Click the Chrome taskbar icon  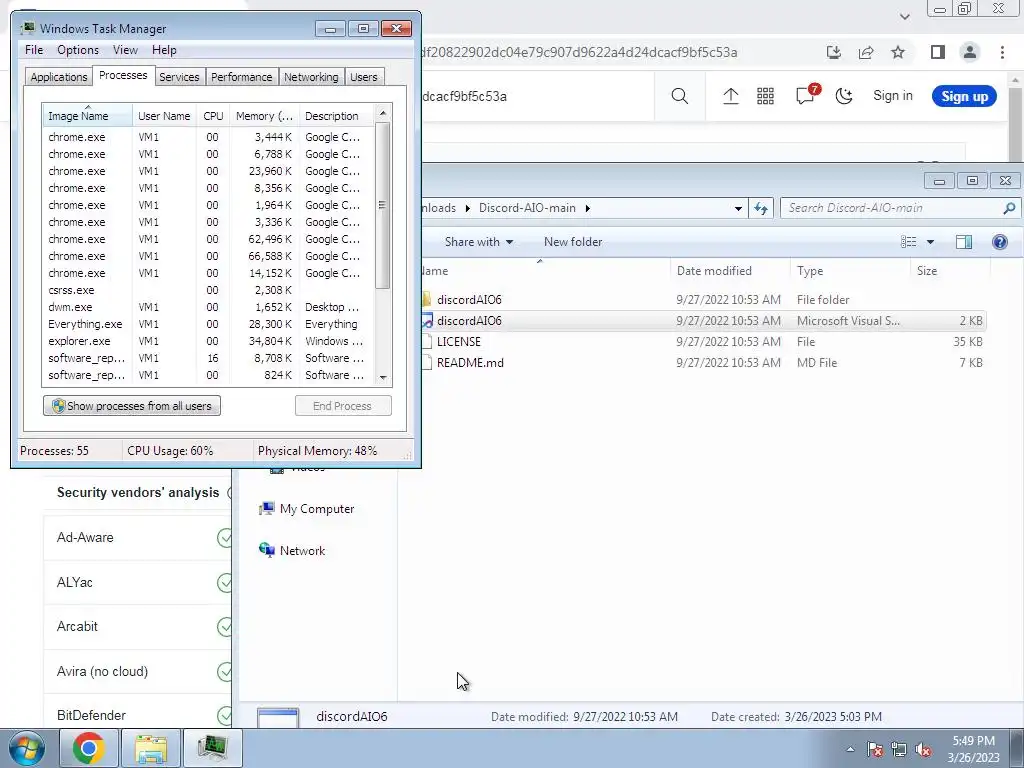[88, 748]
